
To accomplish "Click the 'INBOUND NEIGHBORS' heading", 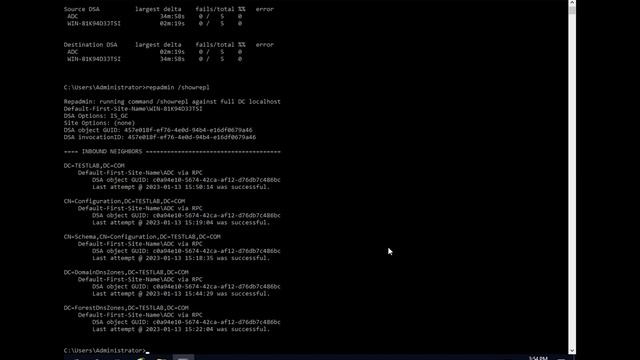I will [x=172, y=151].
